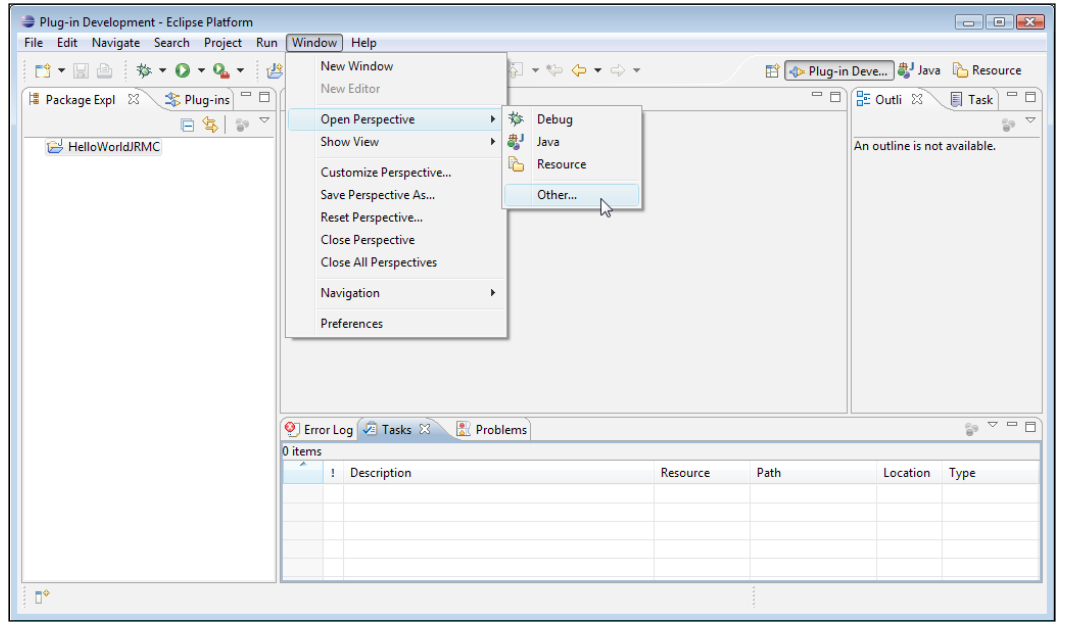This screenshot has height=626, width=1065.
Task: Click the grey focus icon in Tasks view
Action: click(971, 429)
